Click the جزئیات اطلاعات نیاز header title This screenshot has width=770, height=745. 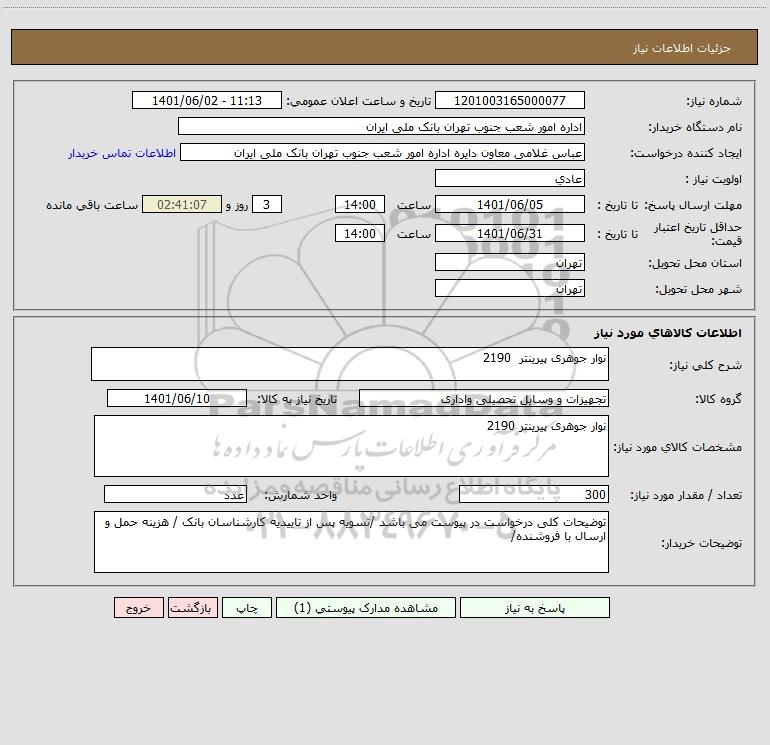[682, 48]
